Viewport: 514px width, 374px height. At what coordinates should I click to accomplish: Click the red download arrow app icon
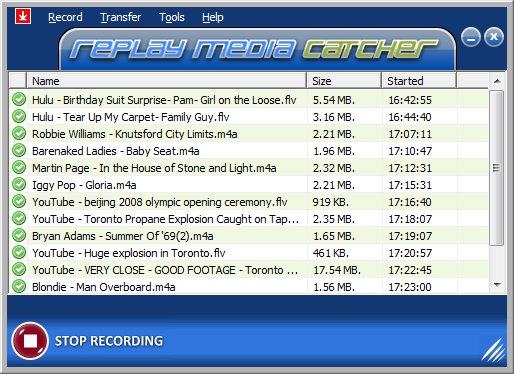click(x=23, y=16)
